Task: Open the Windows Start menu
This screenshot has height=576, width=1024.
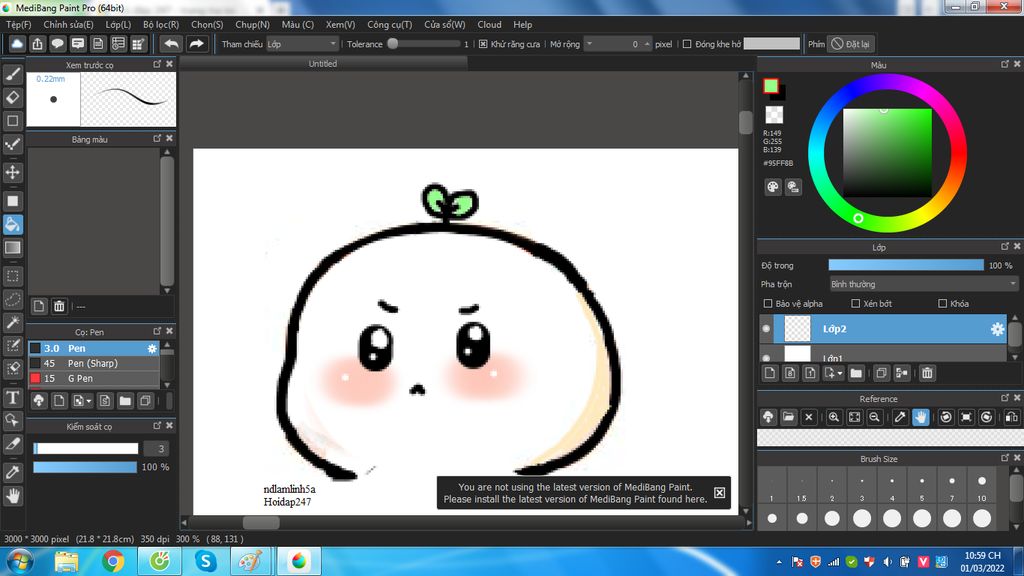Action: [19, 562]
